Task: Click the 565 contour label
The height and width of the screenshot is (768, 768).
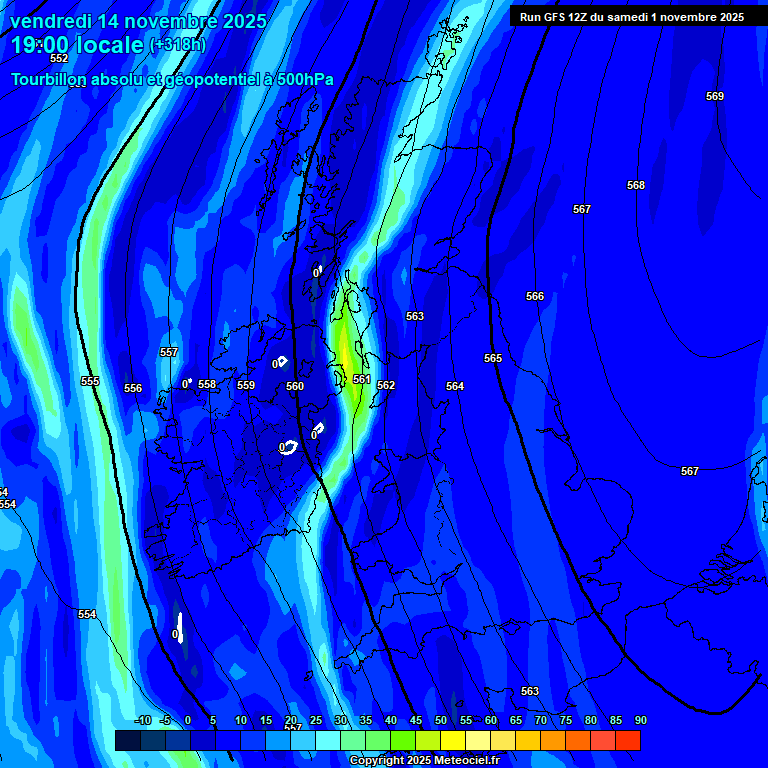Action: click(x=493, y=359)
